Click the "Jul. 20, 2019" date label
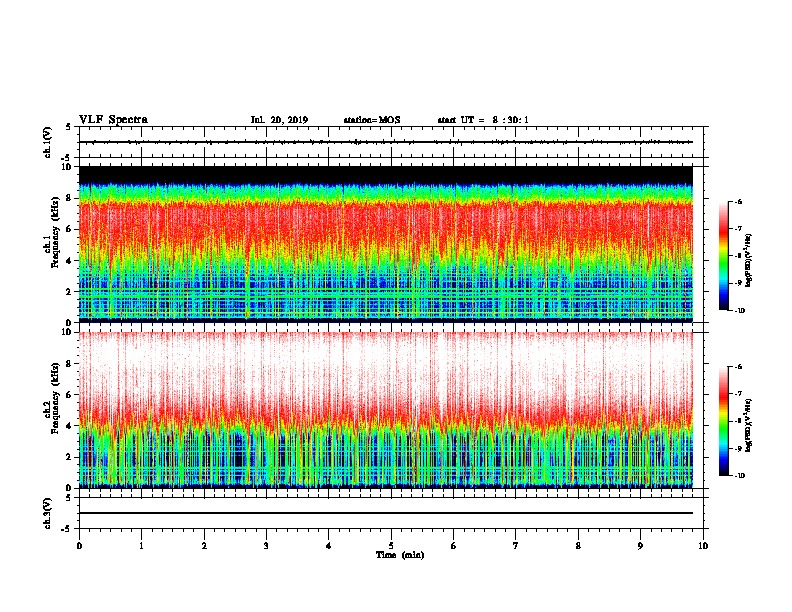This screenshot has height=612, width=792. pyautogui.click(x=279, y=120)
